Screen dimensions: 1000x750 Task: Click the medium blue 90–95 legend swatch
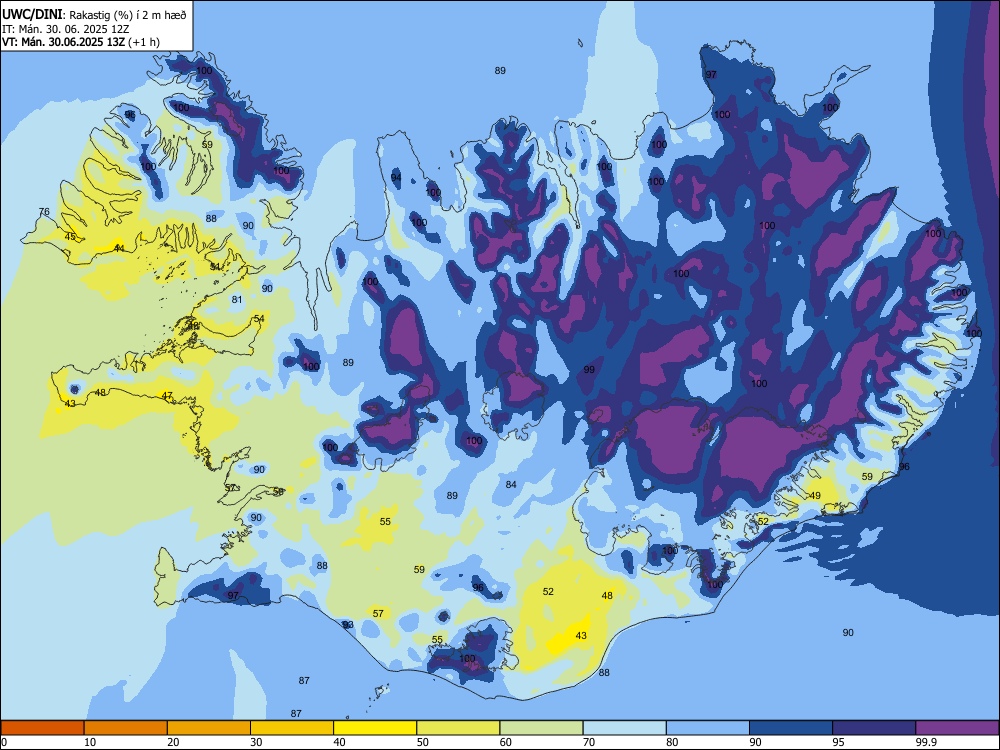[791, 728]
